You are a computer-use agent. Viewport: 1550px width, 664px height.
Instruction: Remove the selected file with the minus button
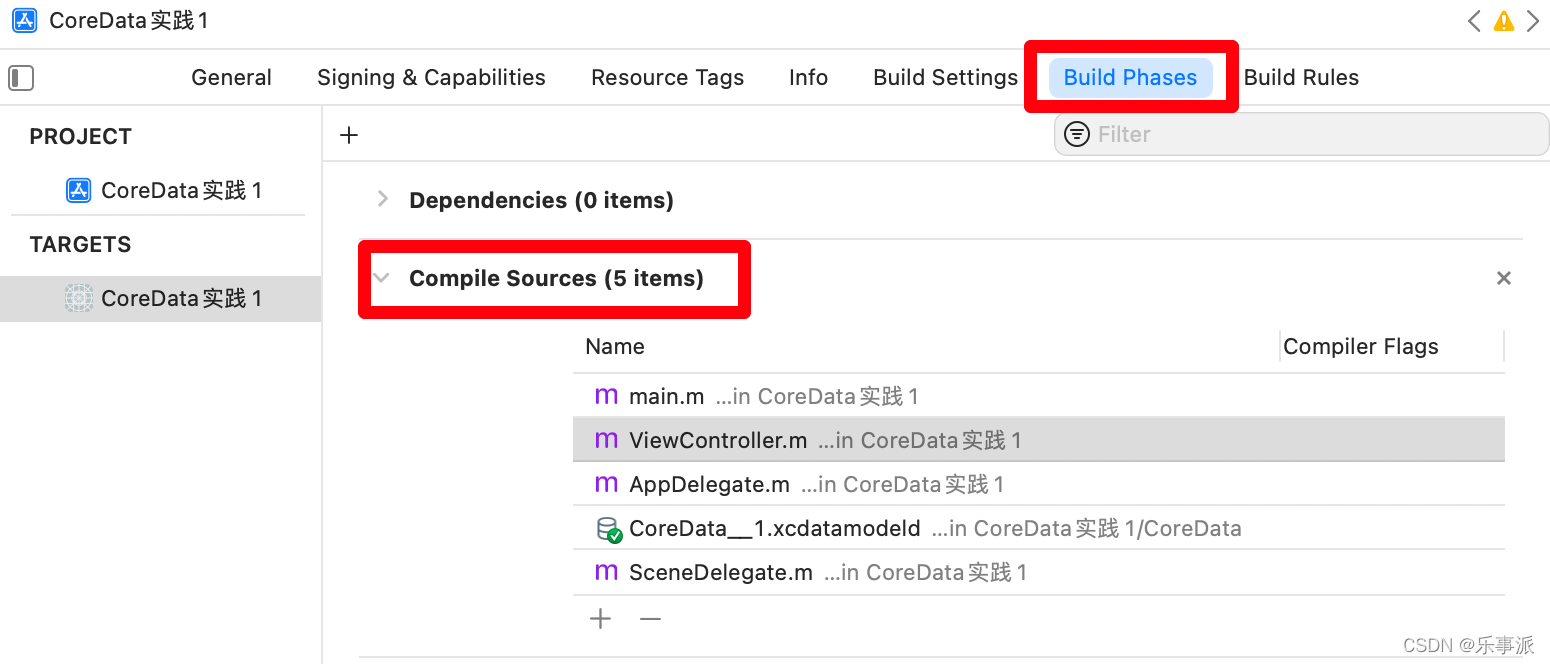click(651, 619)
